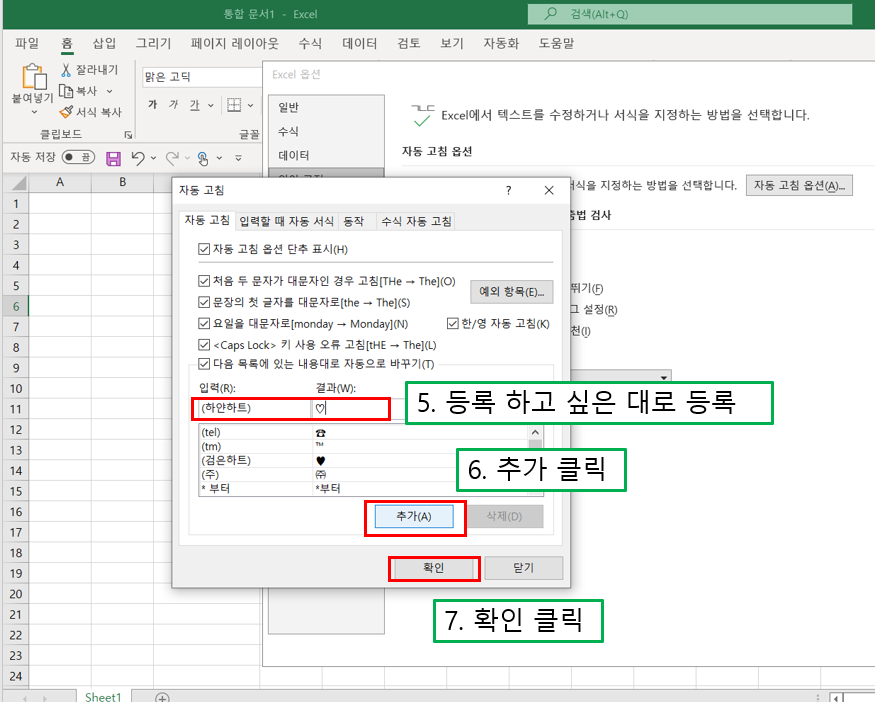The width and height of the screenshot is (875, 702).
Task: Click the list scrollbar up arrow
Action: (x=535, y=432)
